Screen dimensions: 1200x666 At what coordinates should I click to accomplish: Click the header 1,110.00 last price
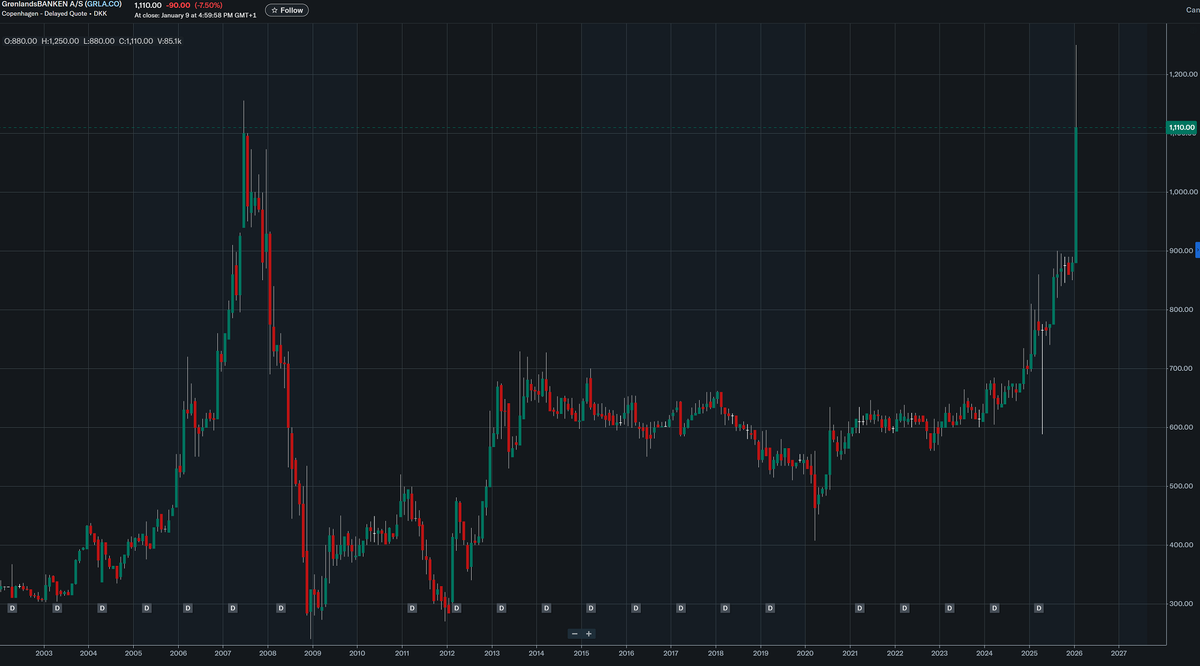(148, 5)
